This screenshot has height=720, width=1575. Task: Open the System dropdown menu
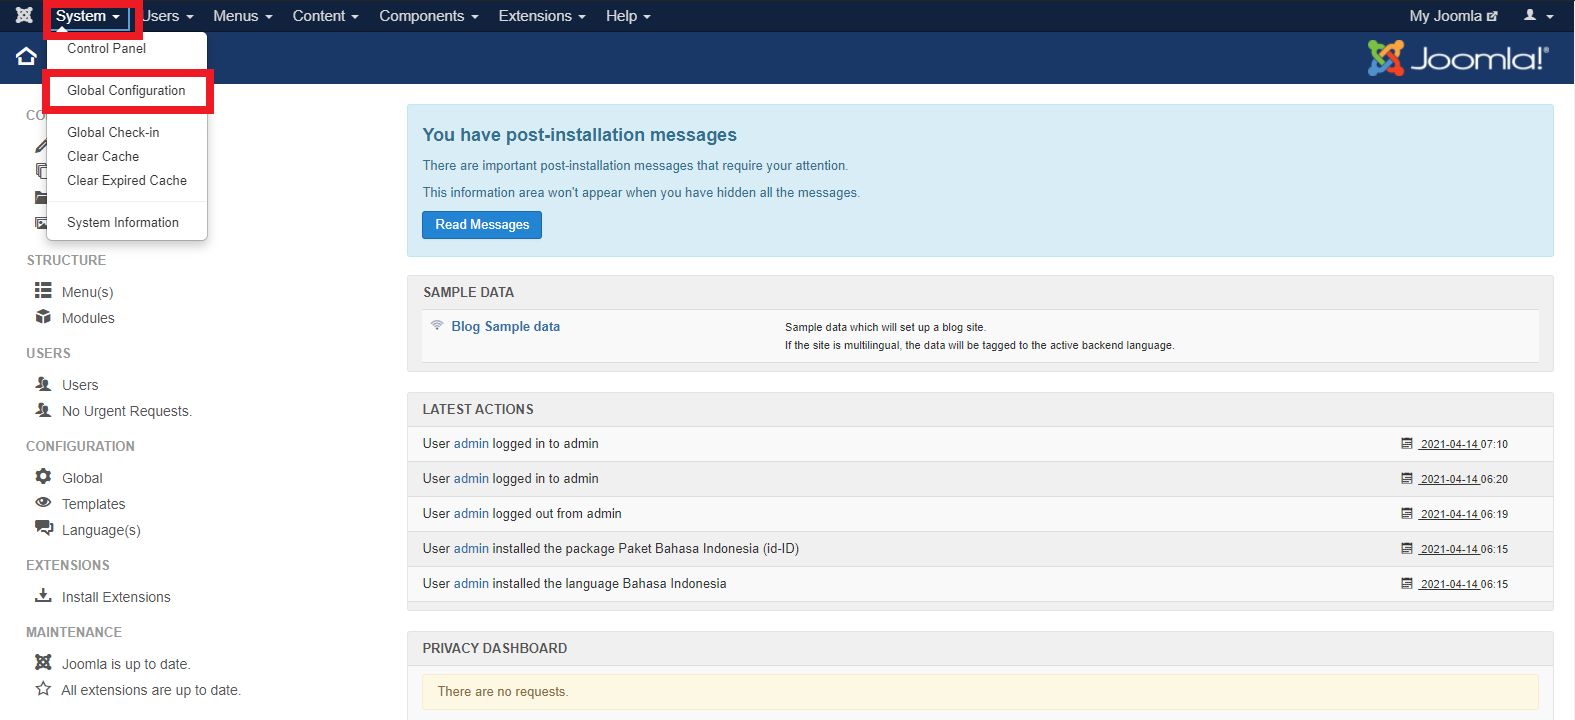point(88,16)
